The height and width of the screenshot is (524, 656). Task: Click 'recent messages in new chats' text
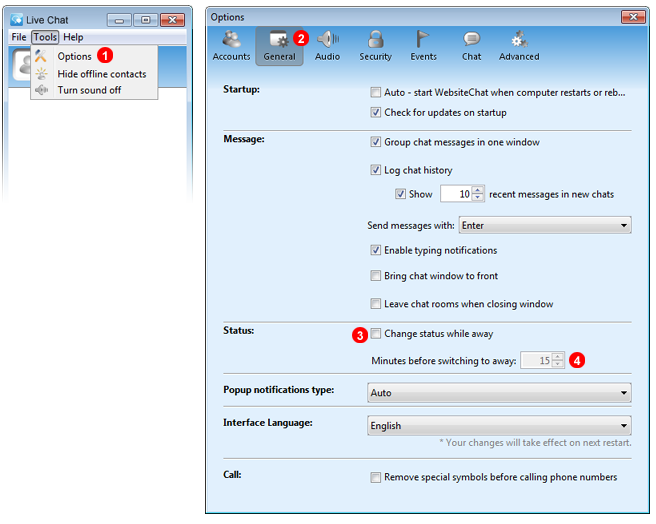point(551,194)
